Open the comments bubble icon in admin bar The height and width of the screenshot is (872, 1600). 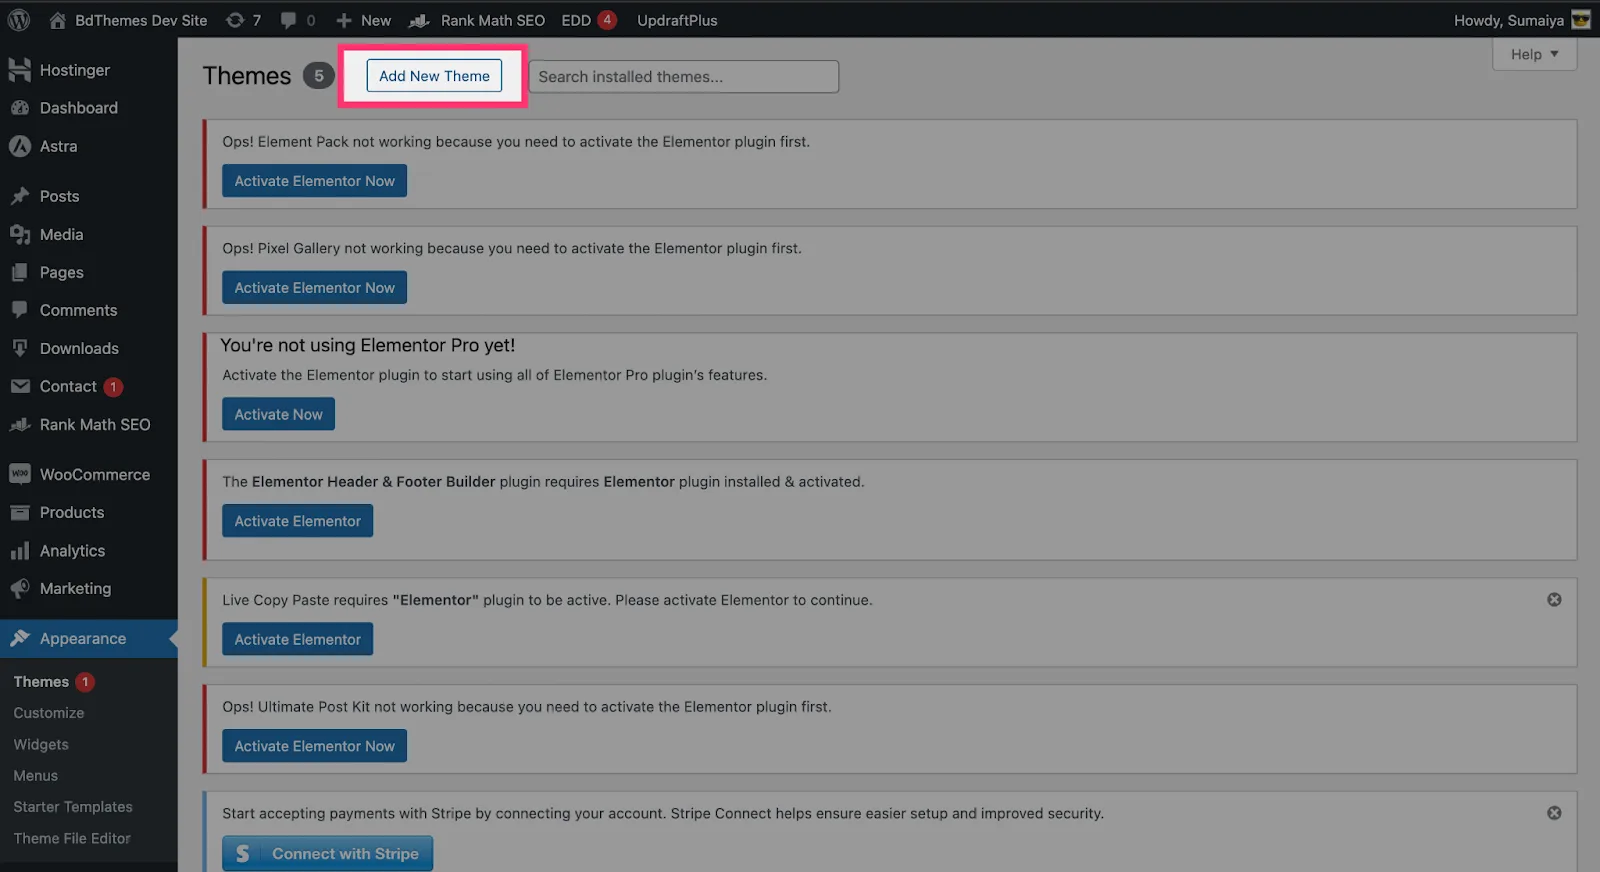(x=288, y=20)
